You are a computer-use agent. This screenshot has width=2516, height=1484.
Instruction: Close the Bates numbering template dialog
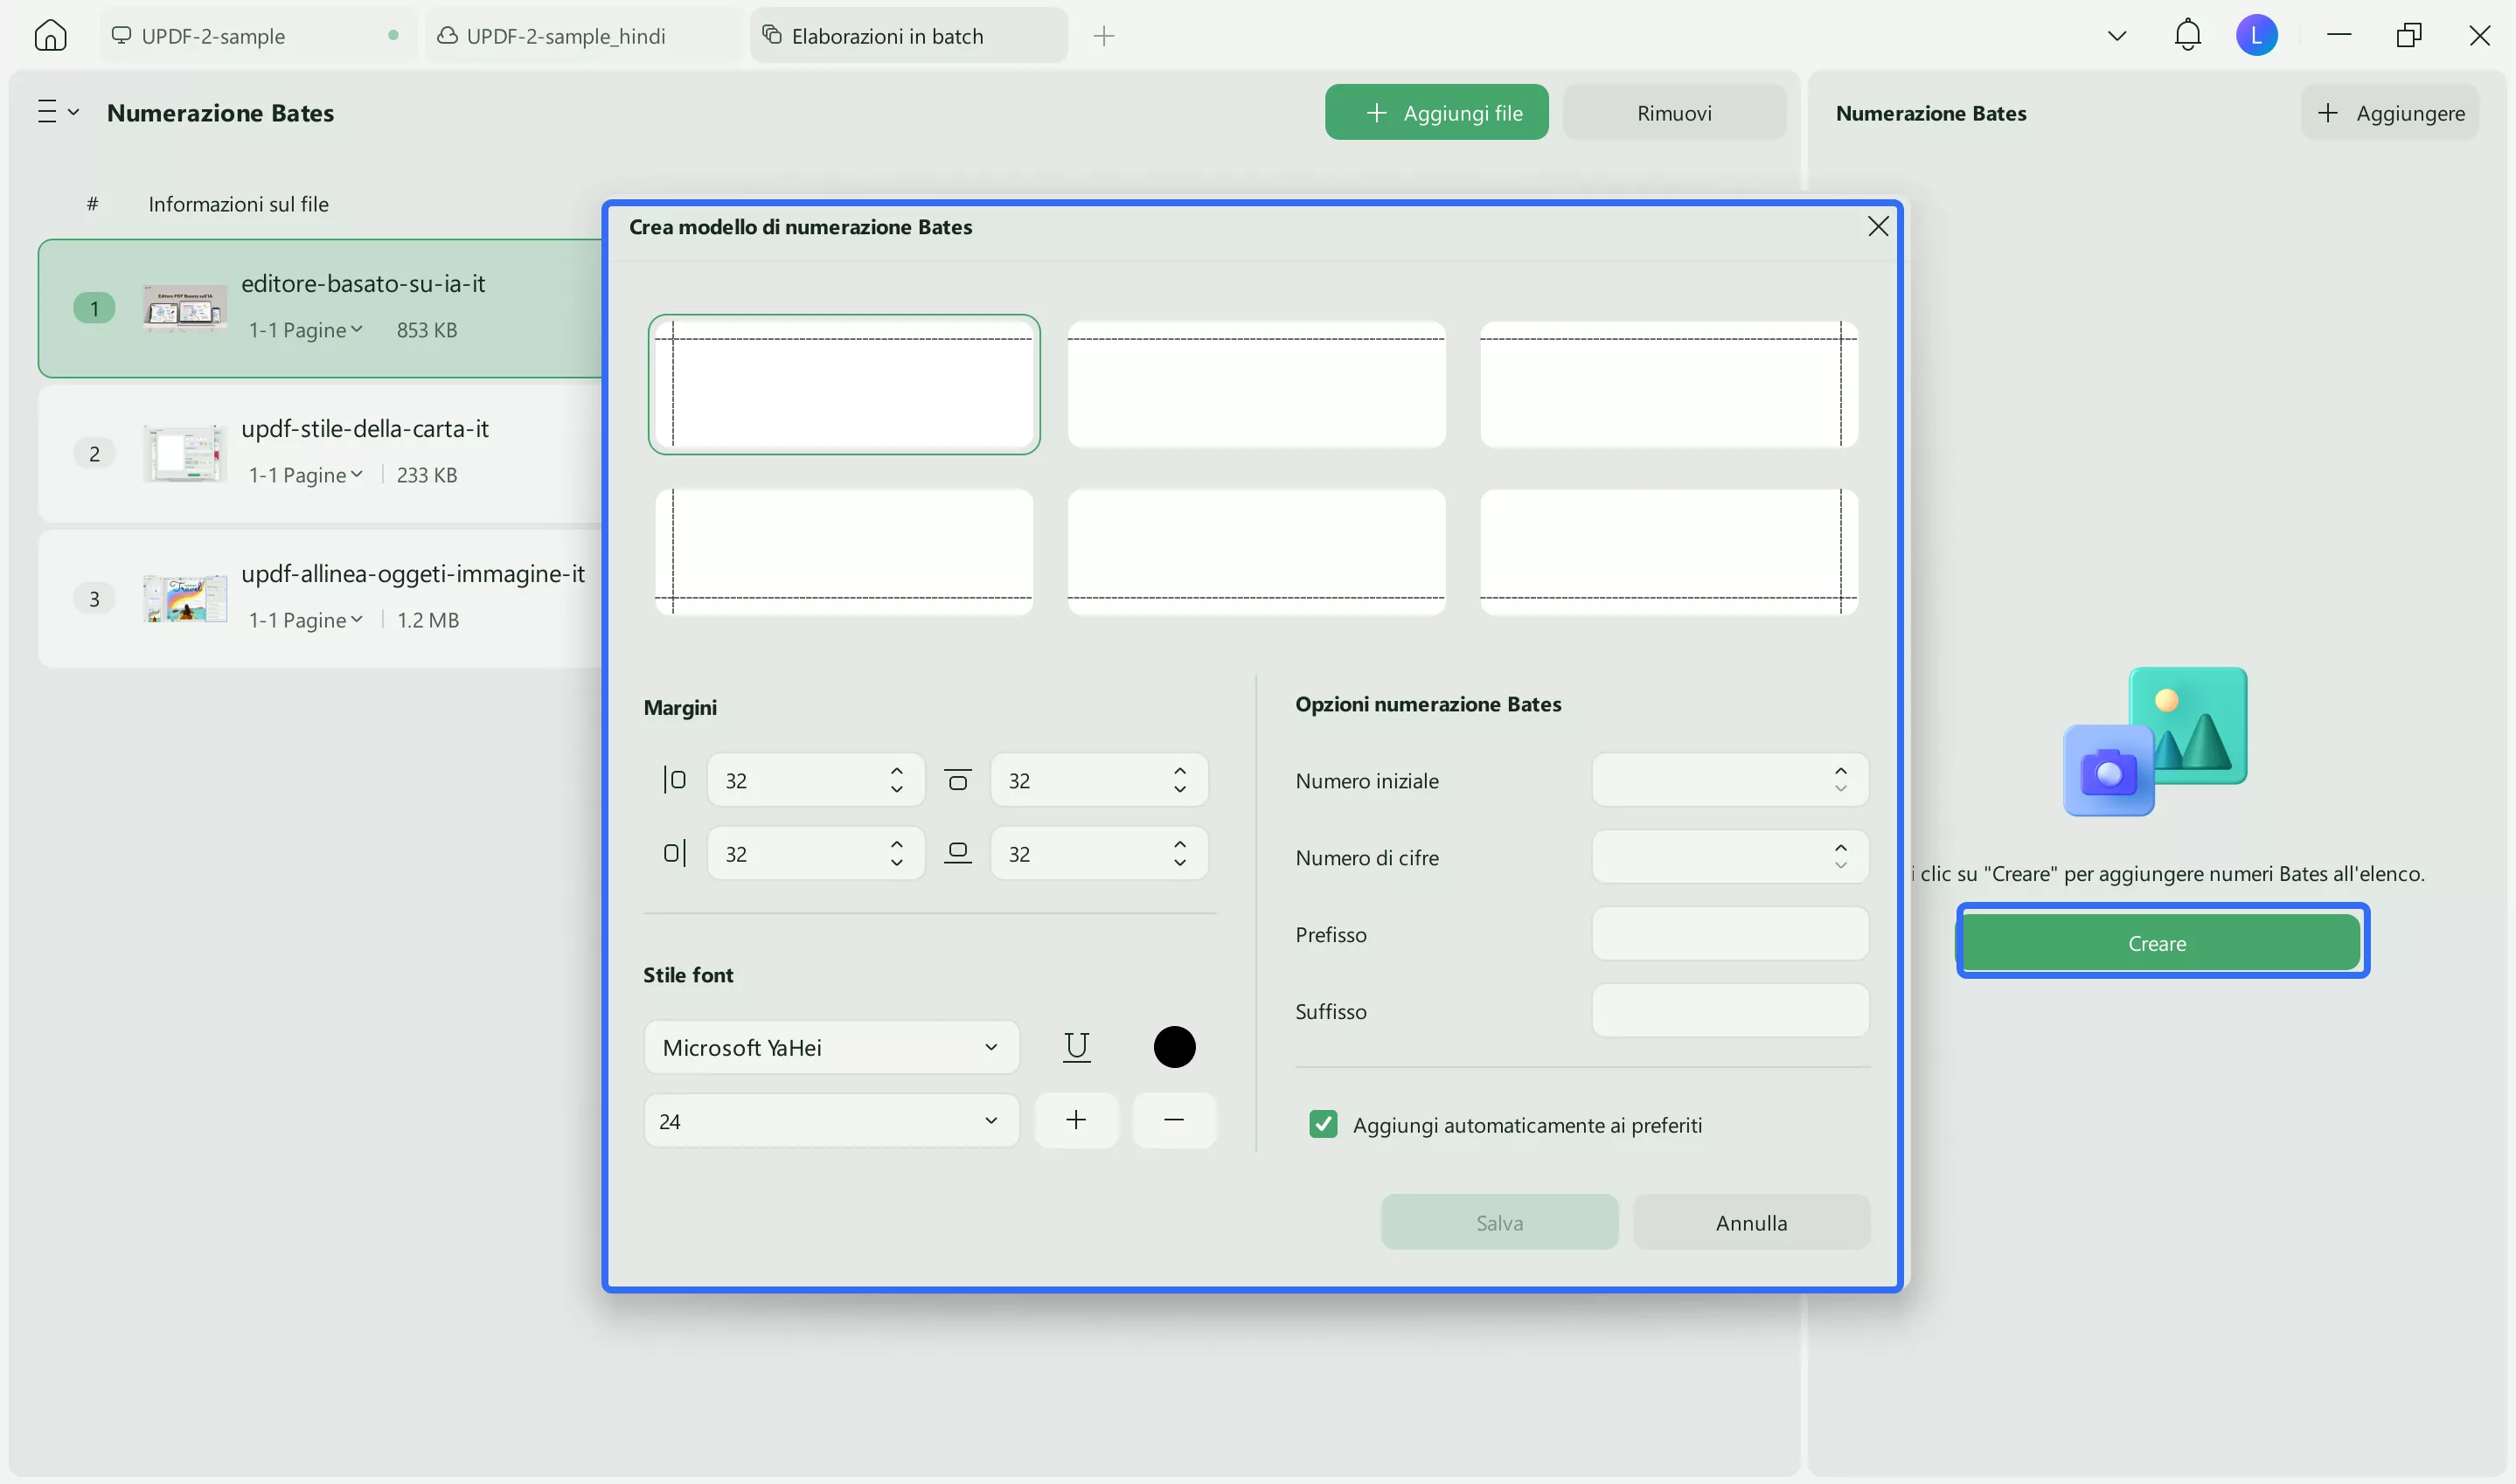tap(1877, 227)
